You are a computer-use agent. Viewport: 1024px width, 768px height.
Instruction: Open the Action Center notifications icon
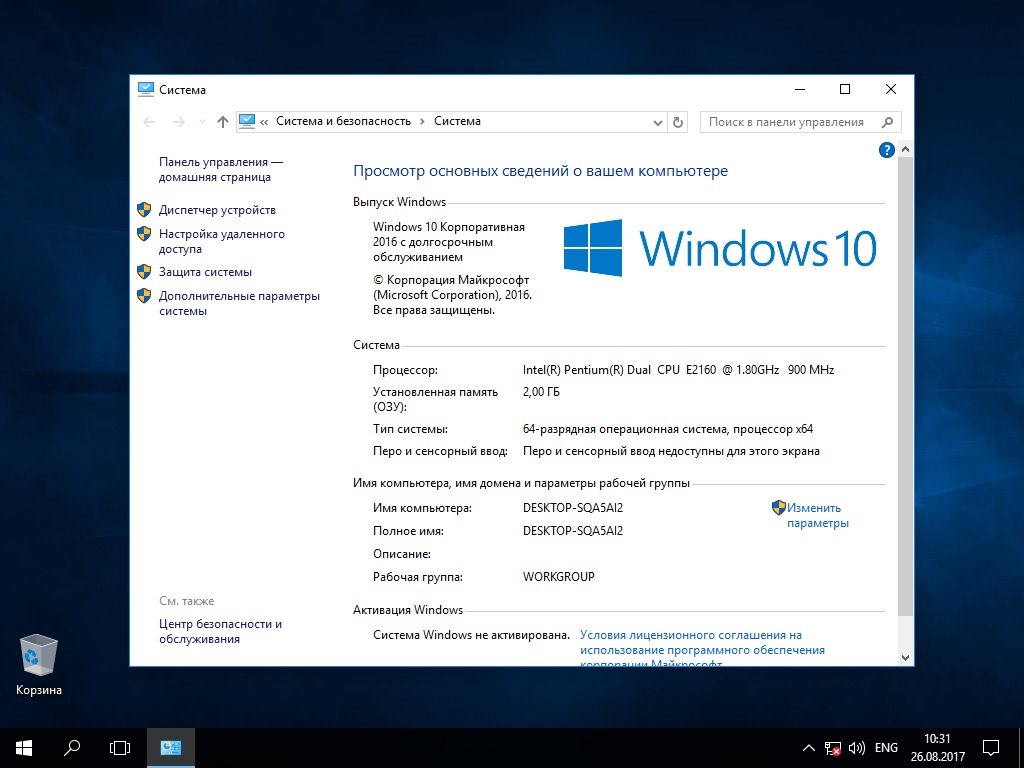[991, 748]
